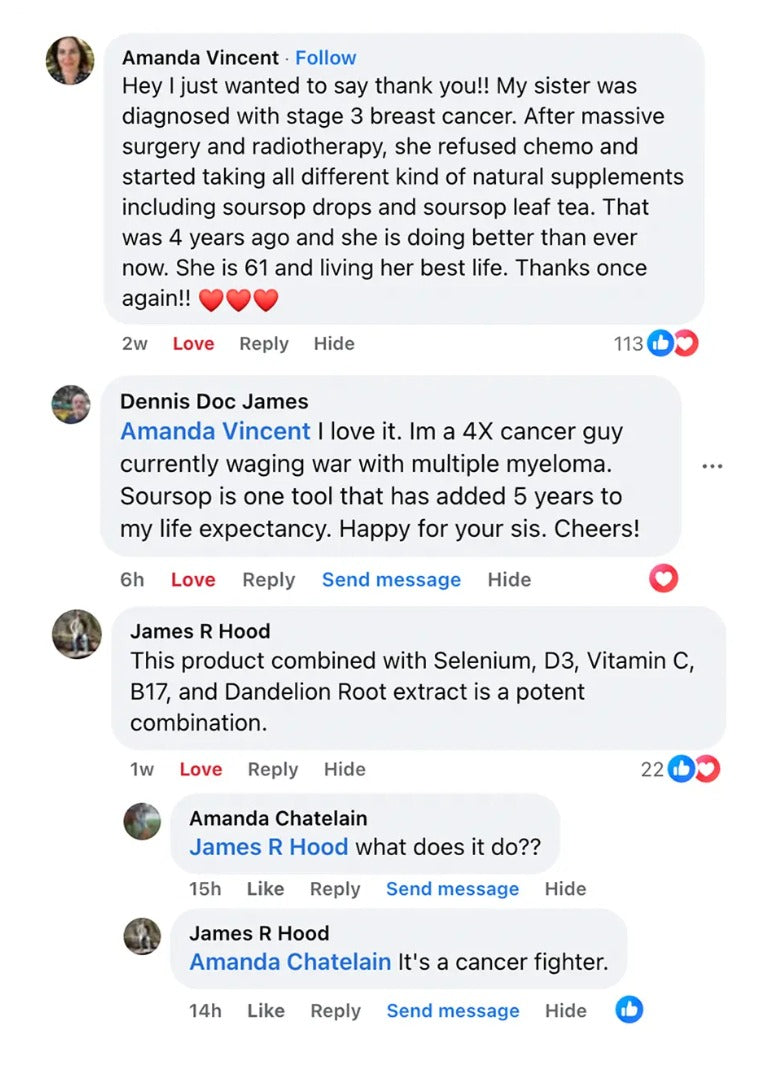Click the Amanda Chatelain mention in James's reply
The width and height of the screenshot is (764, 1070).
pos(290,962)
